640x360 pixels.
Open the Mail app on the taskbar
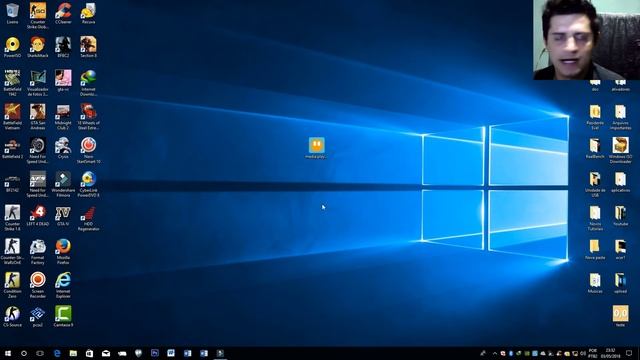pyautogui.click(x=106, y=353)
